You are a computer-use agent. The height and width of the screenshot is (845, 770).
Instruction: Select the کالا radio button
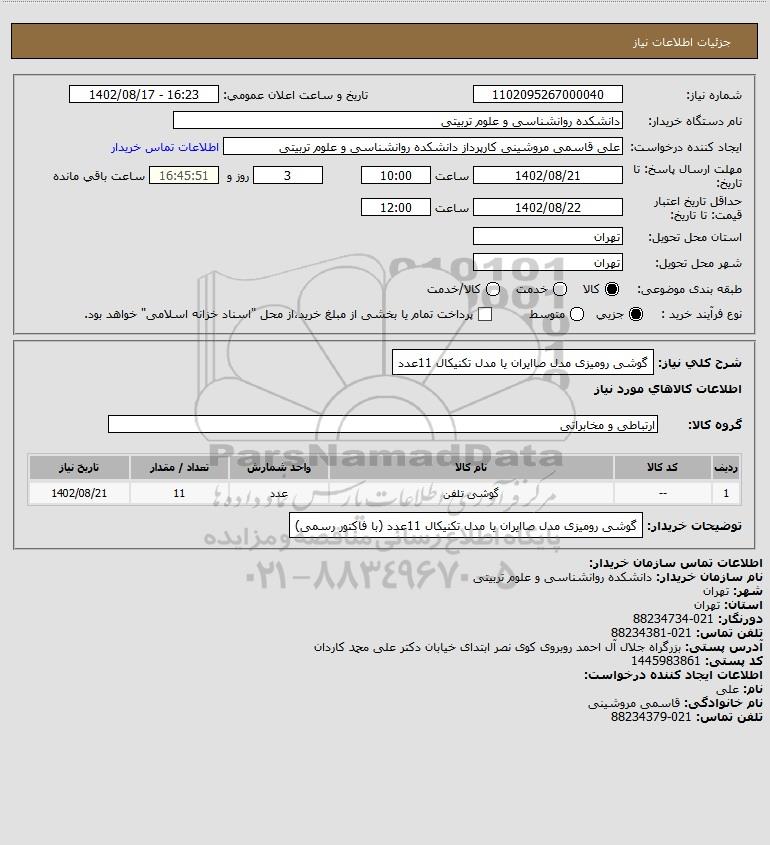[x=612, y=289]
